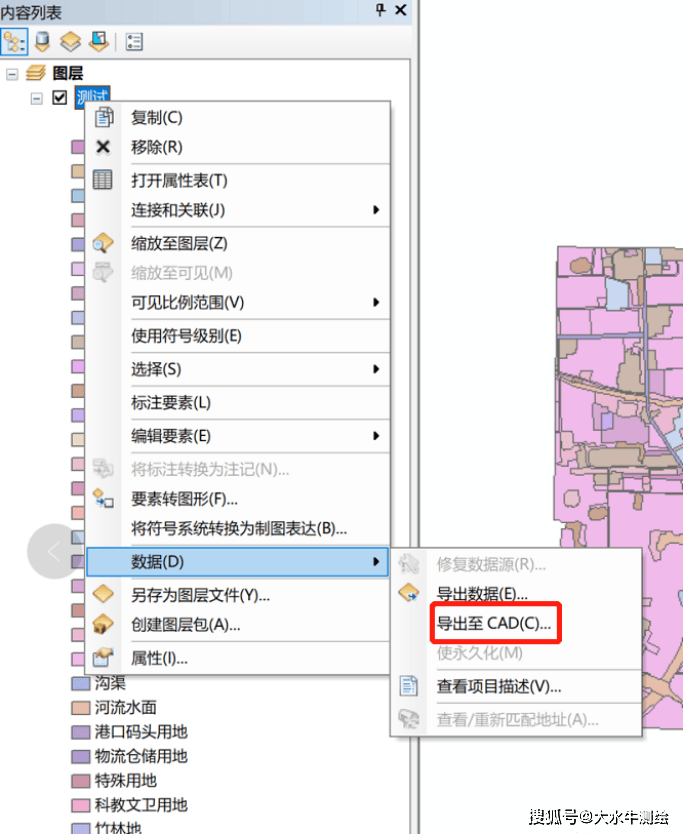Click the zoom icon beside 缩放至图层(Z)
Image resolution: width=683 pixels, height=834 pixels.
[103, 243]
